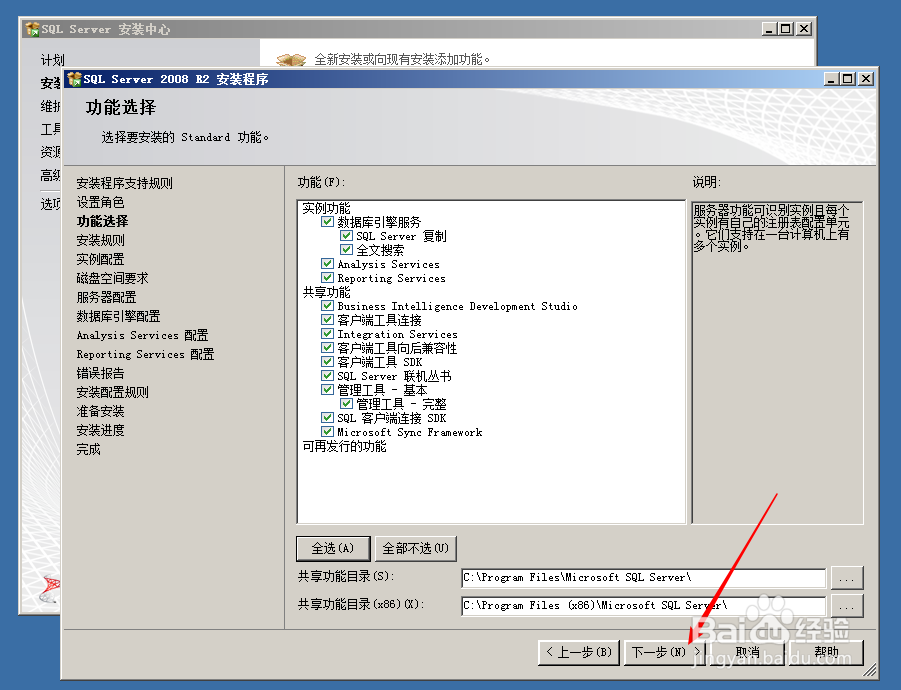The image size is (901, 690).
Task: Toggle 管理工具 - 基本 checkbox
Action: coord(328,390)
